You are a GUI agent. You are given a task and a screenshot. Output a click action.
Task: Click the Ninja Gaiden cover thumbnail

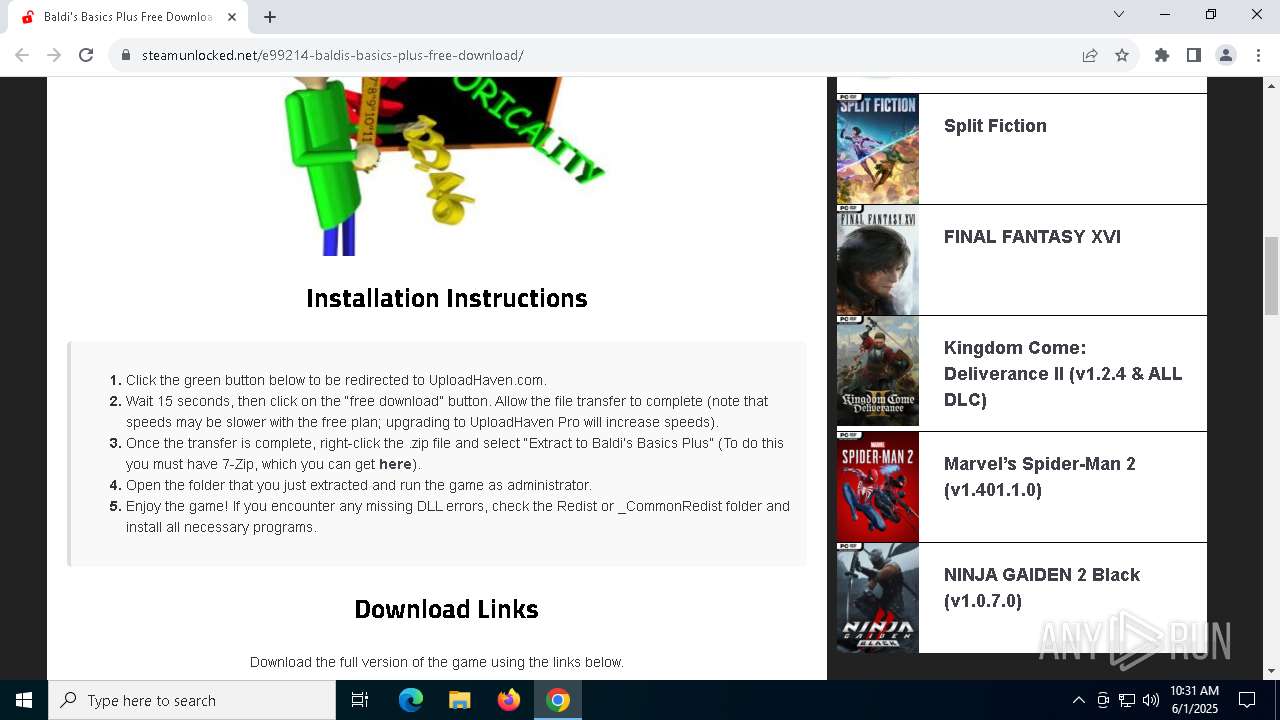[878, 598]
